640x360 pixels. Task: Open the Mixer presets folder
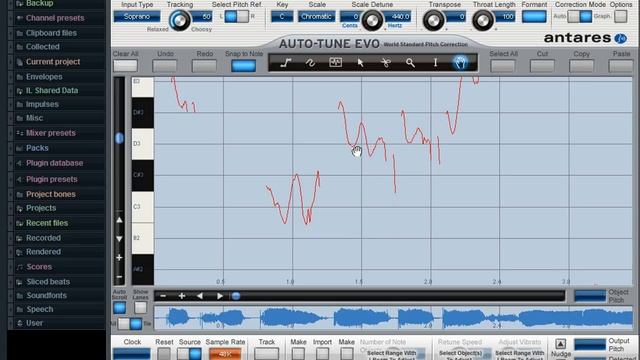pyautogui.click(x=51, y=133)
